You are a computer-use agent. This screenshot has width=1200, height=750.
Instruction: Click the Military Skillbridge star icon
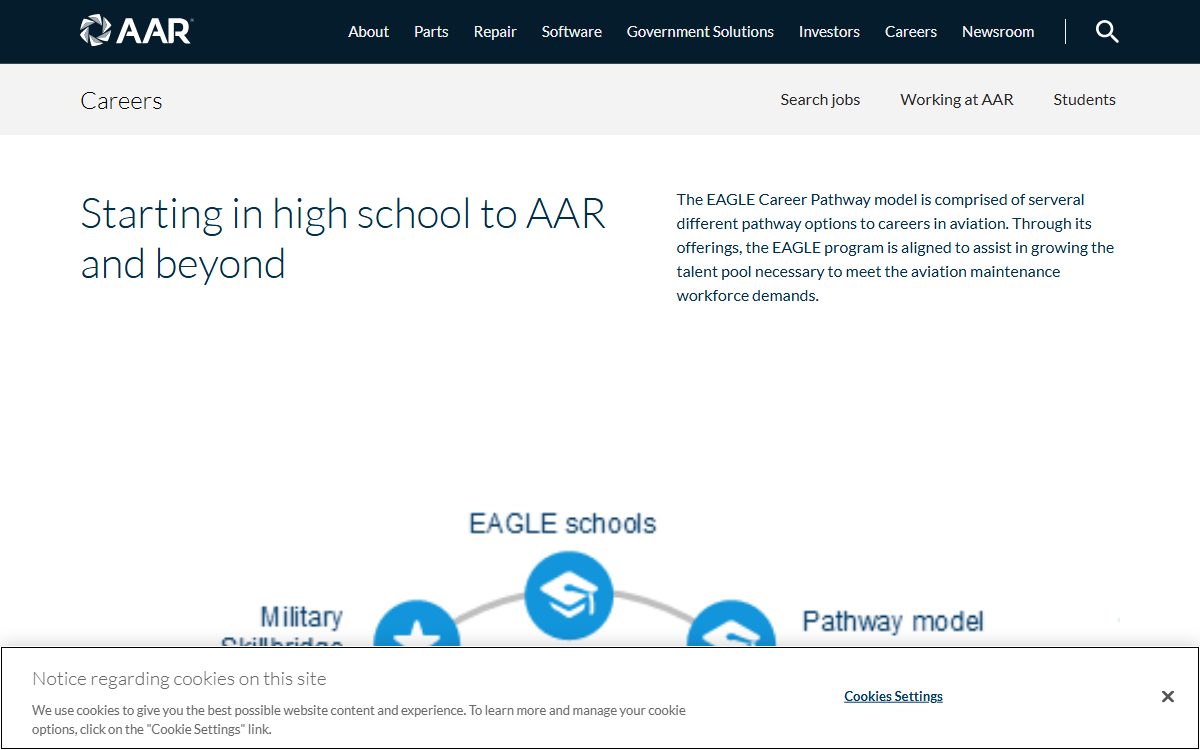[x=417, y=624]
